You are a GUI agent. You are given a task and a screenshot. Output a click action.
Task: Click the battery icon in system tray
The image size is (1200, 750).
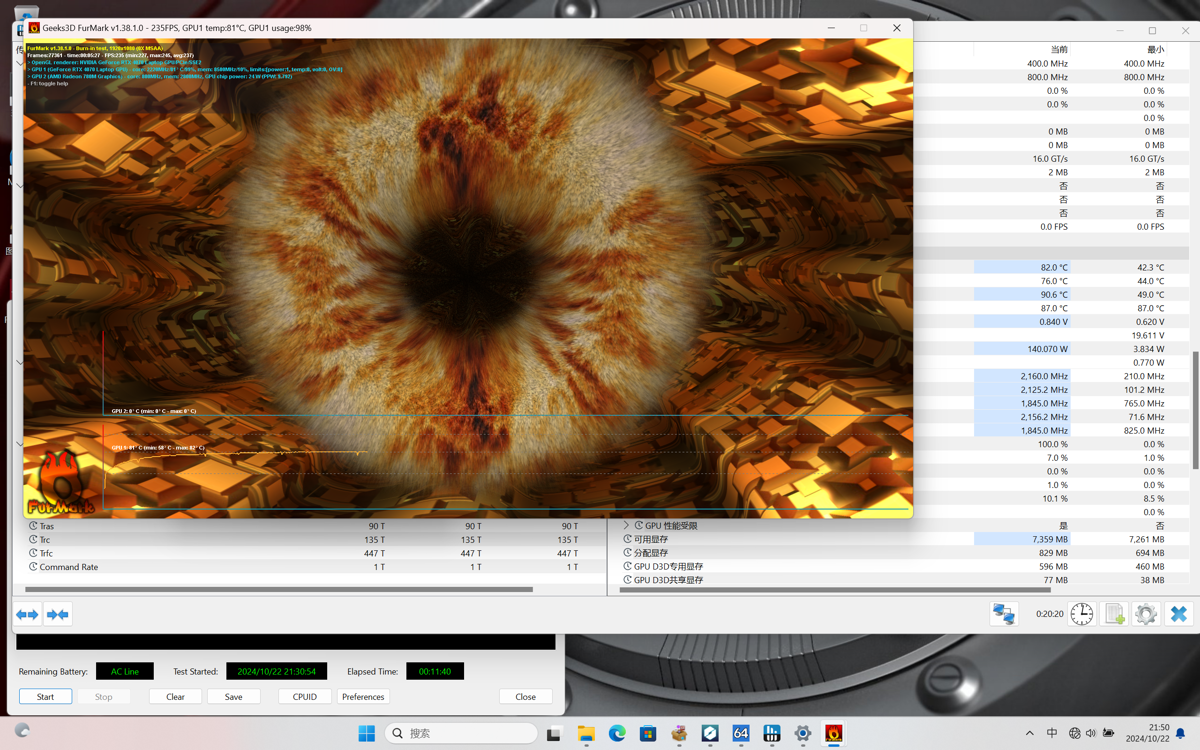[1108, 733]
